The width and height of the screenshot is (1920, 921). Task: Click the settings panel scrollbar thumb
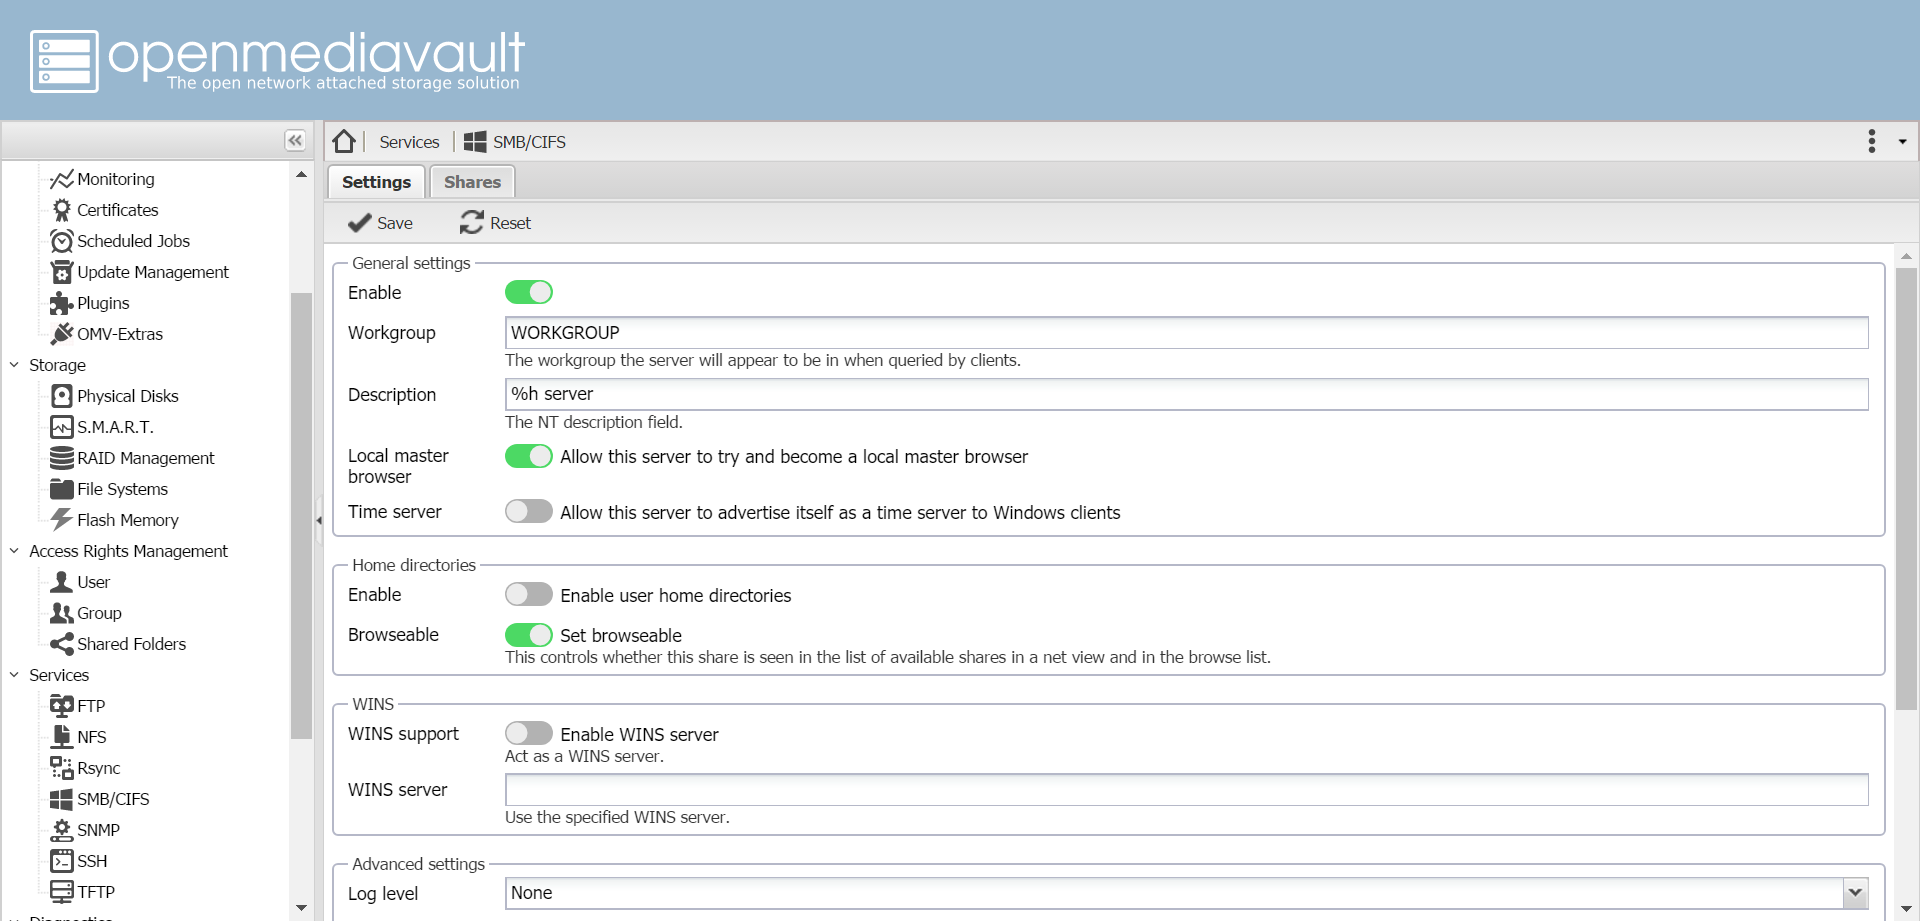(1906, 488)
